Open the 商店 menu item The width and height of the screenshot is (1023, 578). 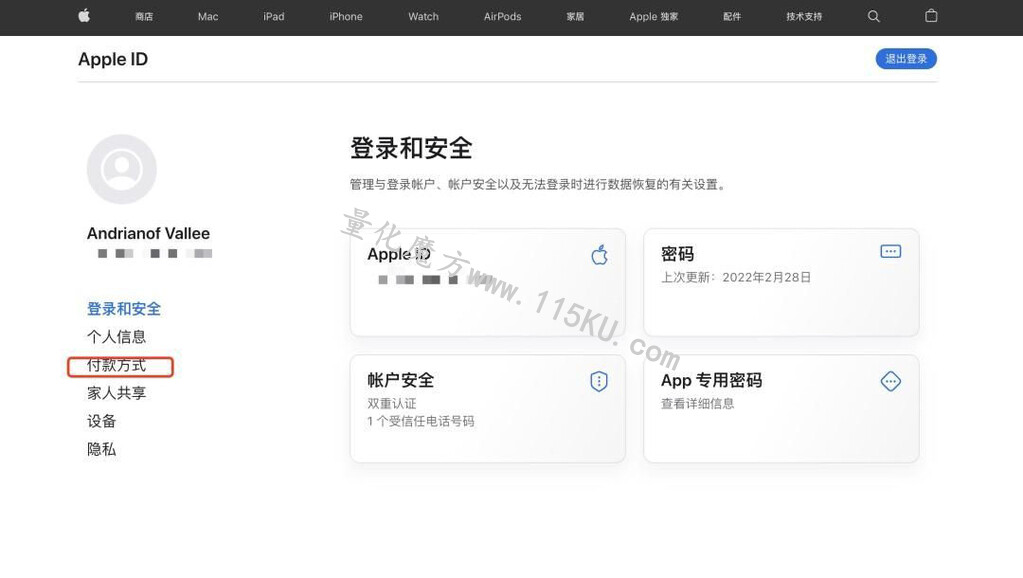144,17
